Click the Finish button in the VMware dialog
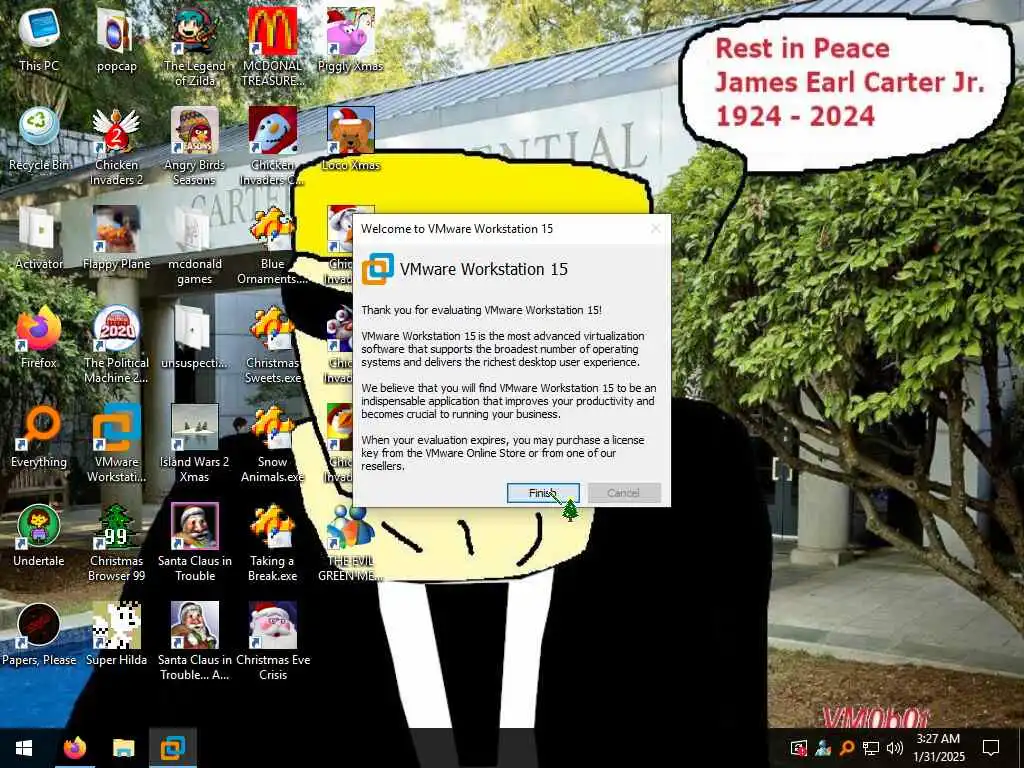The height and width of the screenshot is (768, 1024). 543,493
